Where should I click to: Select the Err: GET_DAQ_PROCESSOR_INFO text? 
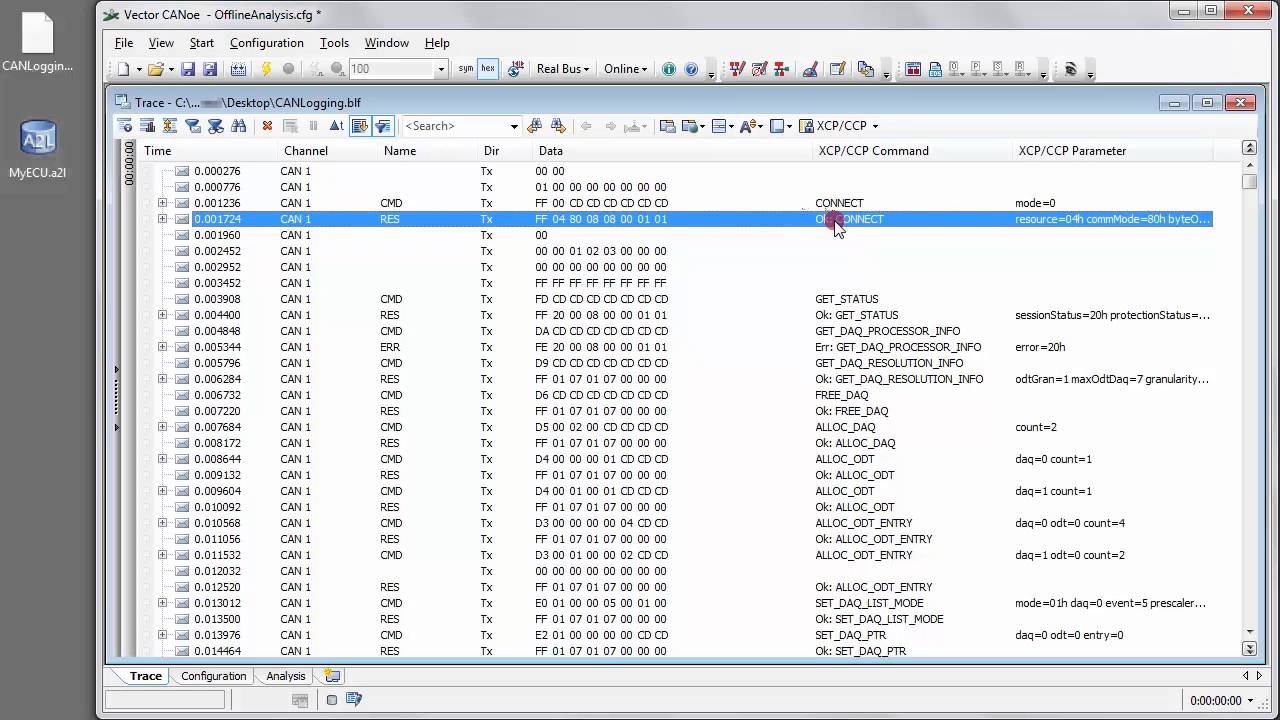tap(898, 347)
